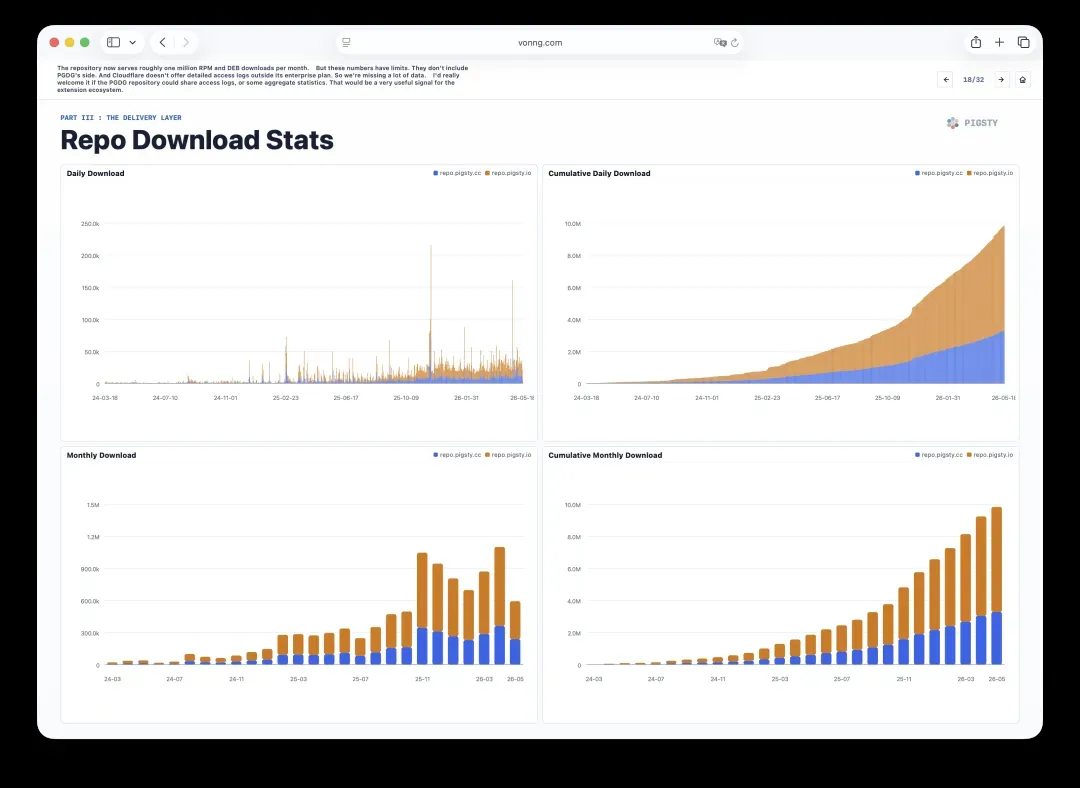Click the 'Cumulative Monthly Download' chart title

coord(605,455)
